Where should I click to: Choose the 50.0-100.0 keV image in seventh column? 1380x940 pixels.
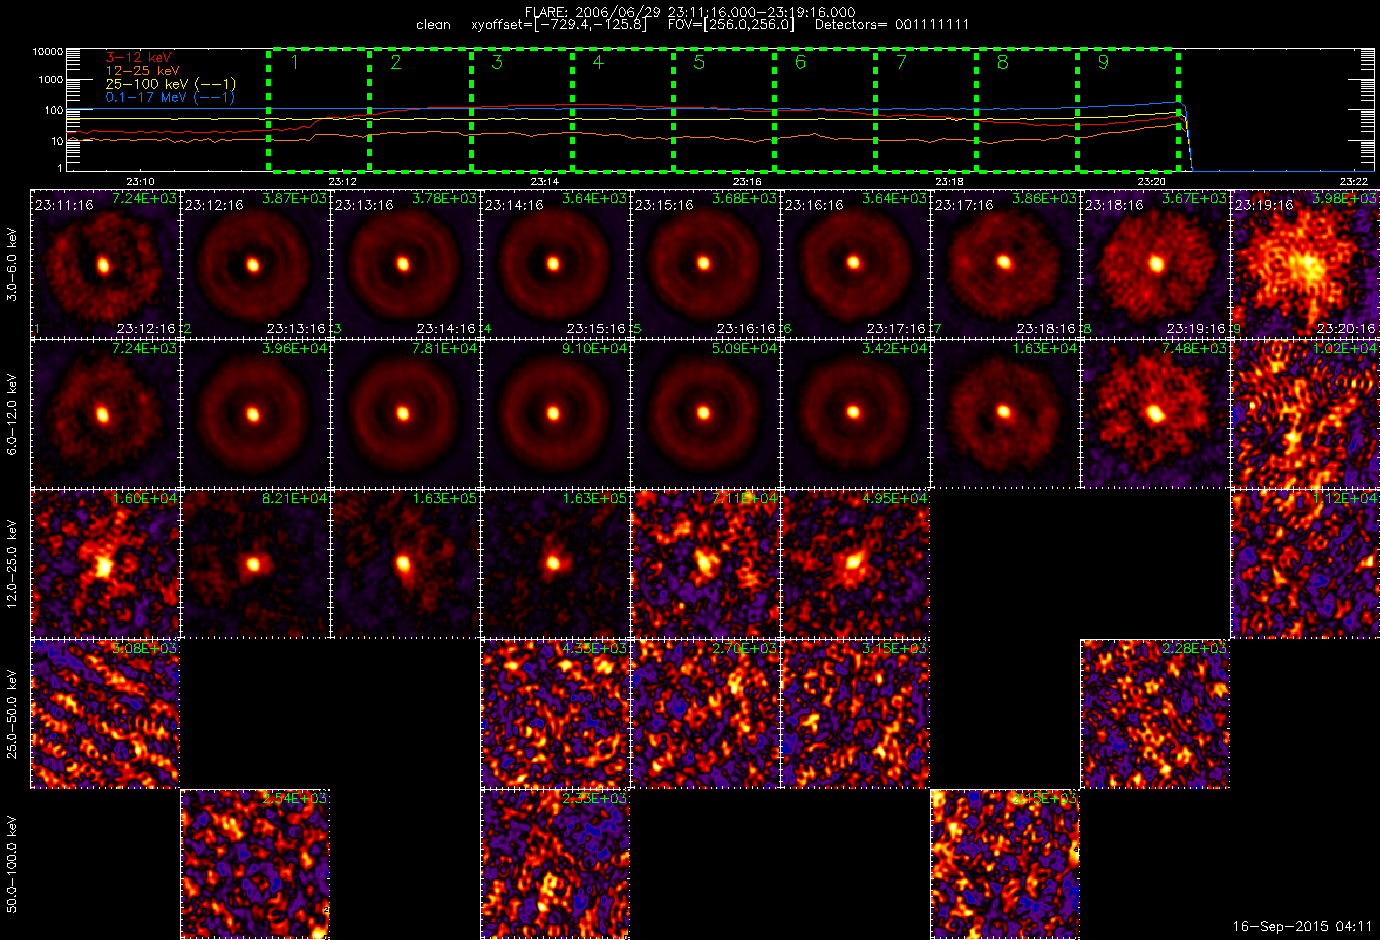click(1006, 864)
